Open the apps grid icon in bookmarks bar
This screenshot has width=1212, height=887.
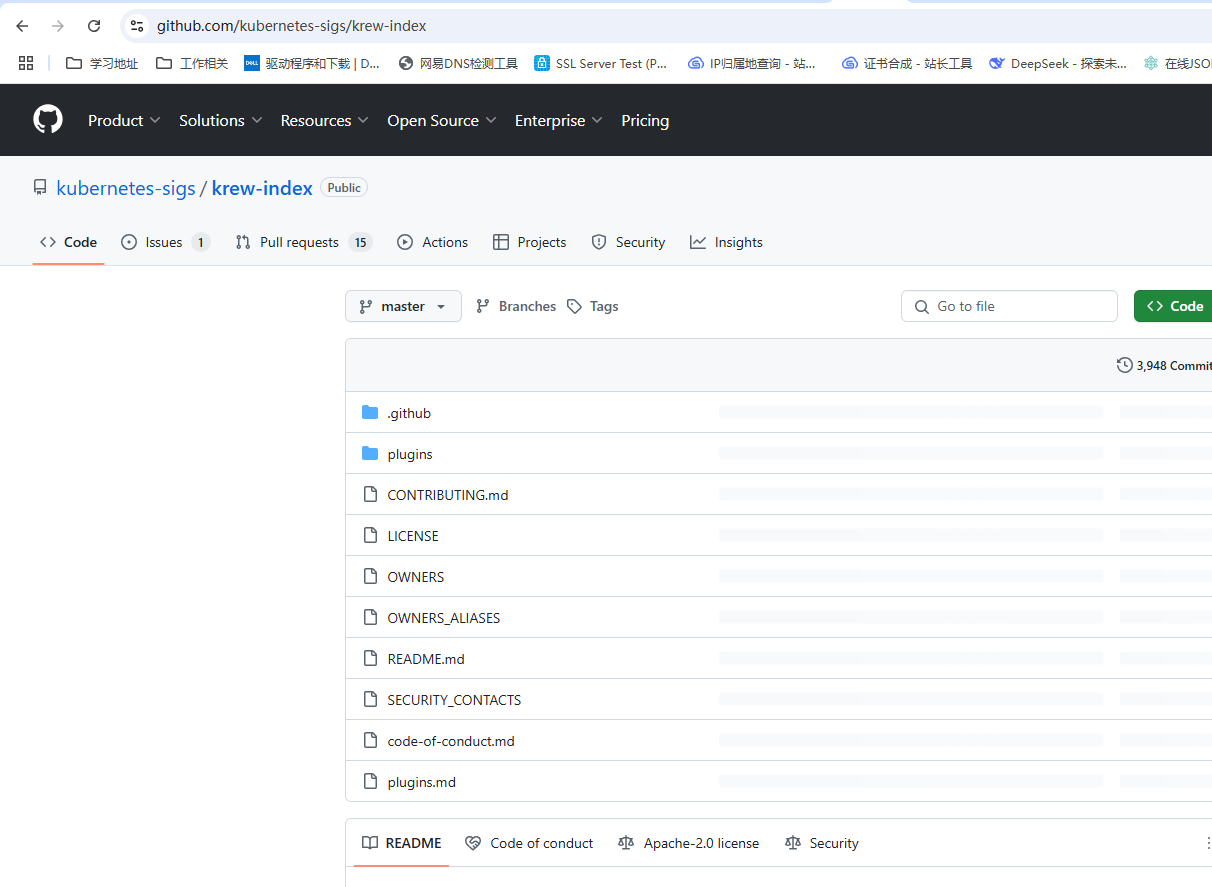coord(26,63)
